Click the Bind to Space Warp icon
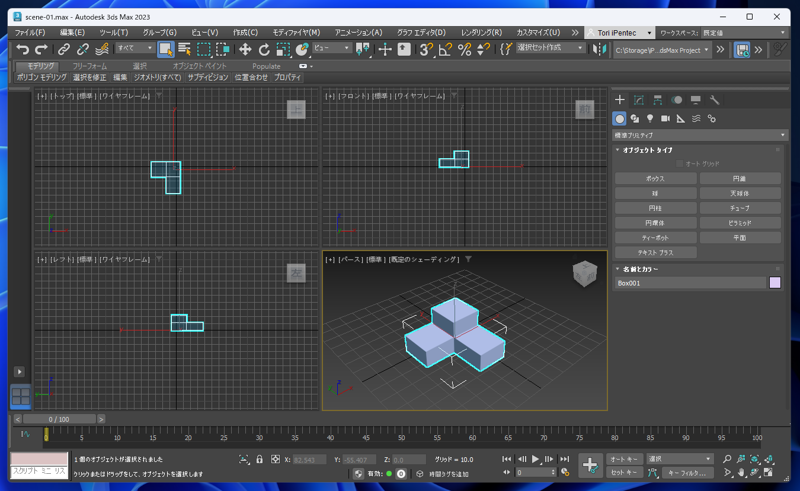The image size is (800, 491). pos(102,50)
